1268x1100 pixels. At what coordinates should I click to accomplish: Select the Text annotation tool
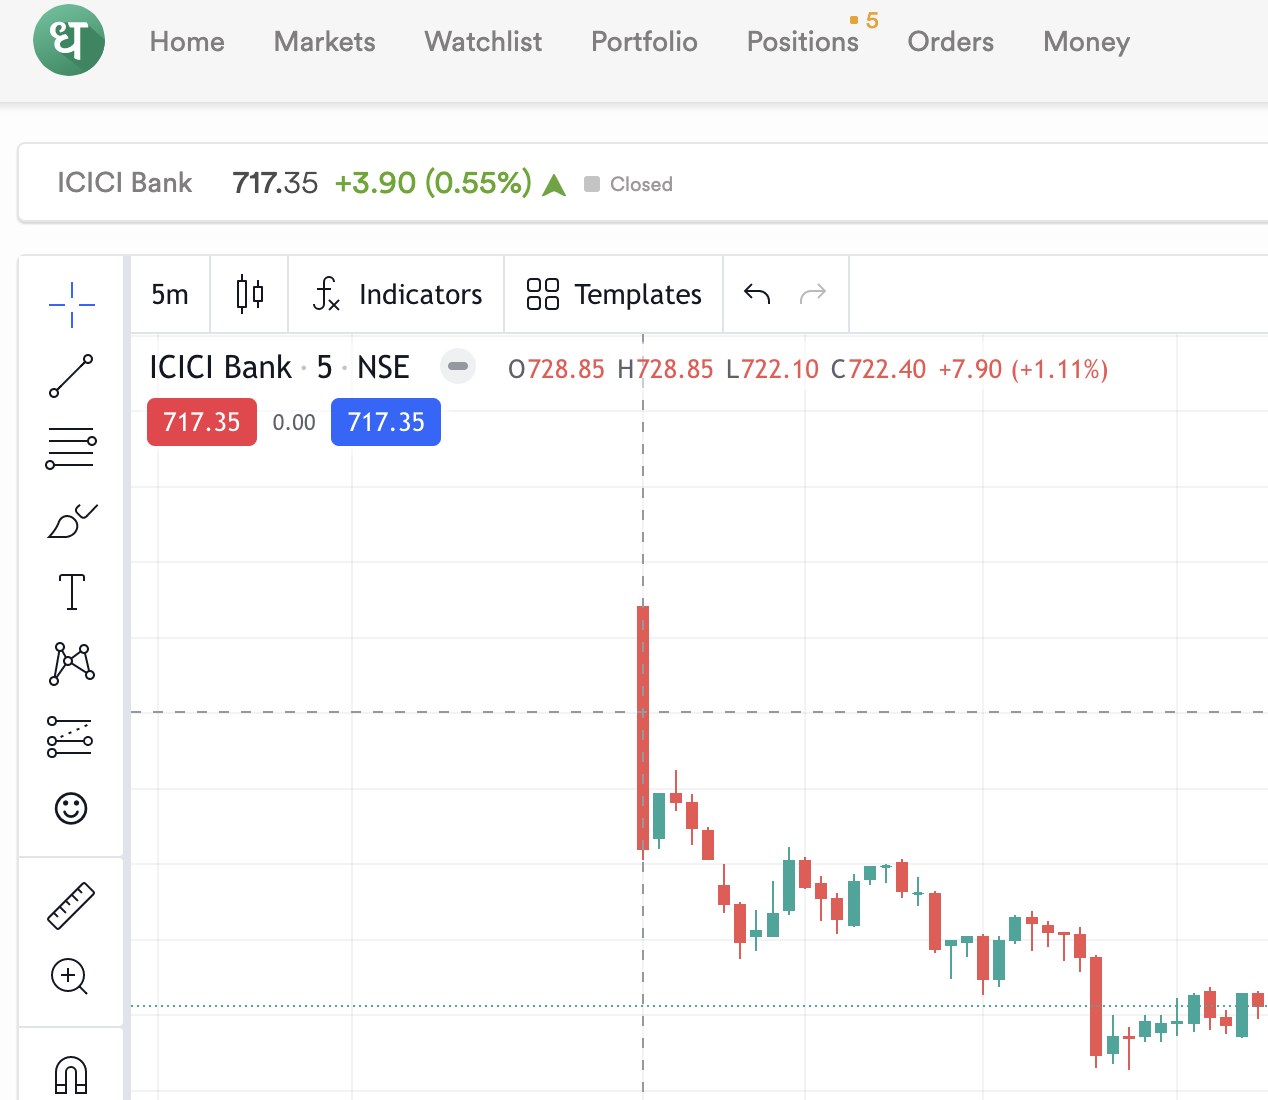[71, 592]
